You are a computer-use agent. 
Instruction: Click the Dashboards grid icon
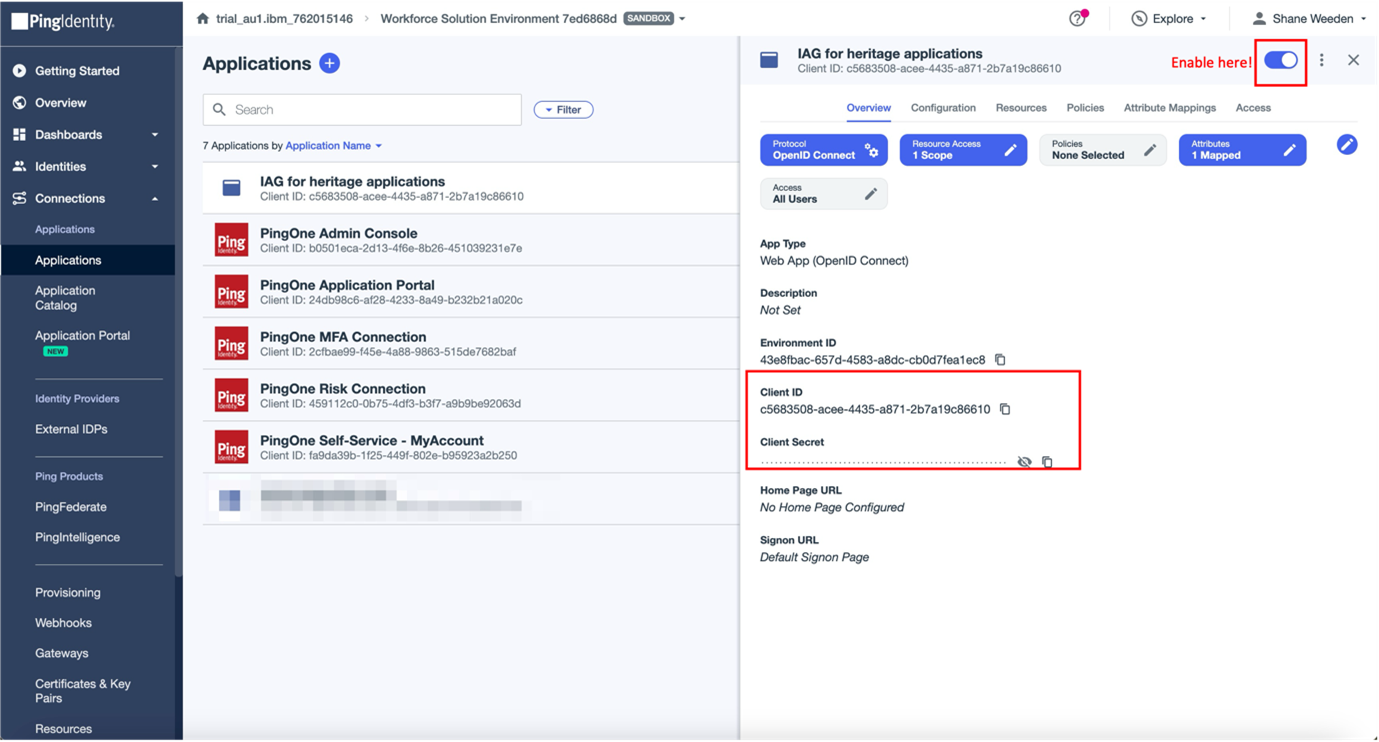point(19,135)
